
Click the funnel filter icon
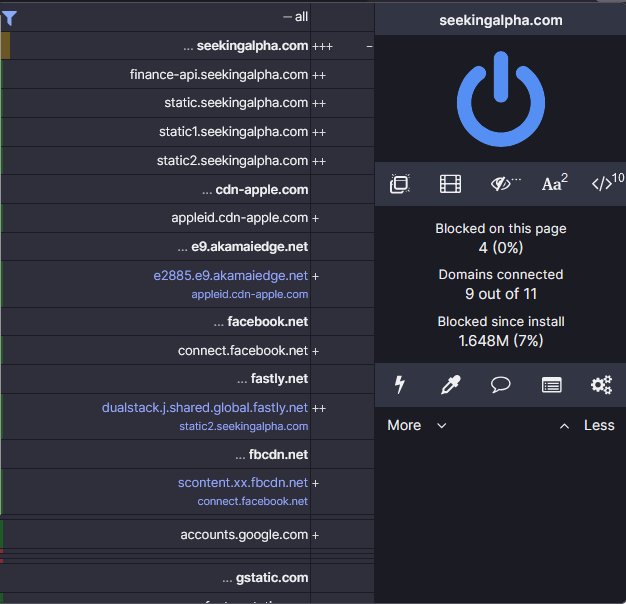(x=9, y=18)
